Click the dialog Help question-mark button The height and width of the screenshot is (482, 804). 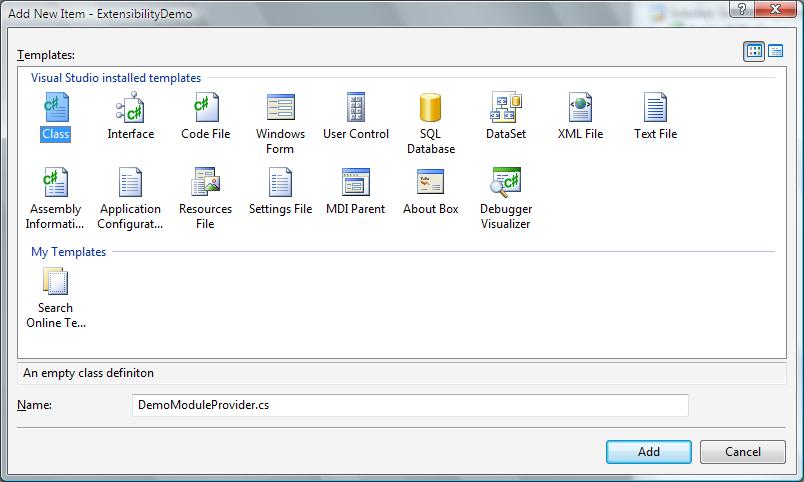point(742,9)
